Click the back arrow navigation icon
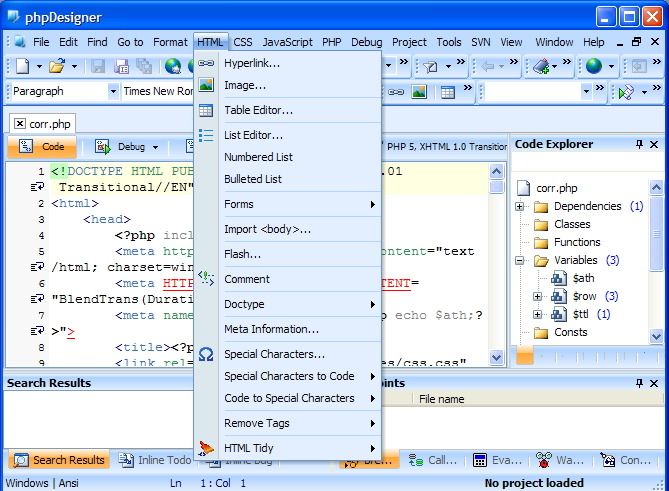This screenshot has width=669, height=491. coord(488,66)
